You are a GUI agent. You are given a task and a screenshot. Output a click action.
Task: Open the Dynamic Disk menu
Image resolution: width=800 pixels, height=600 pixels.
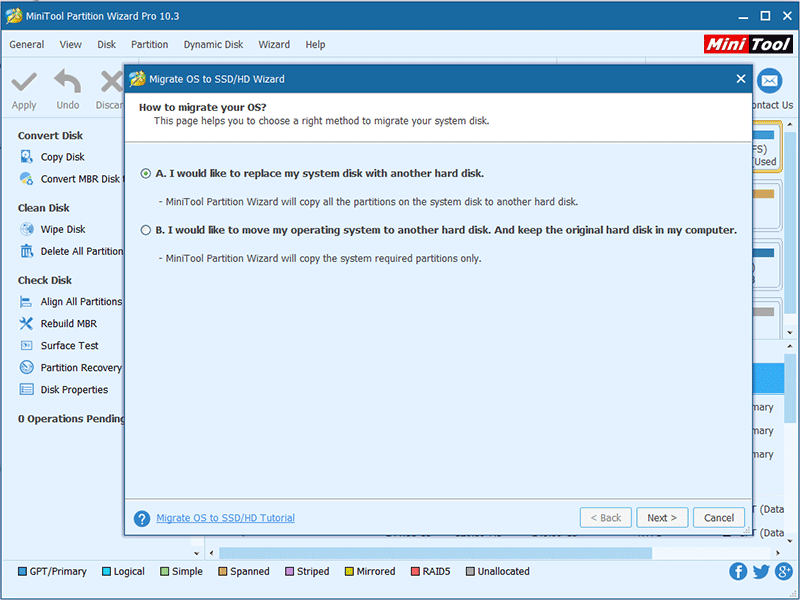(x=213, y=45)
